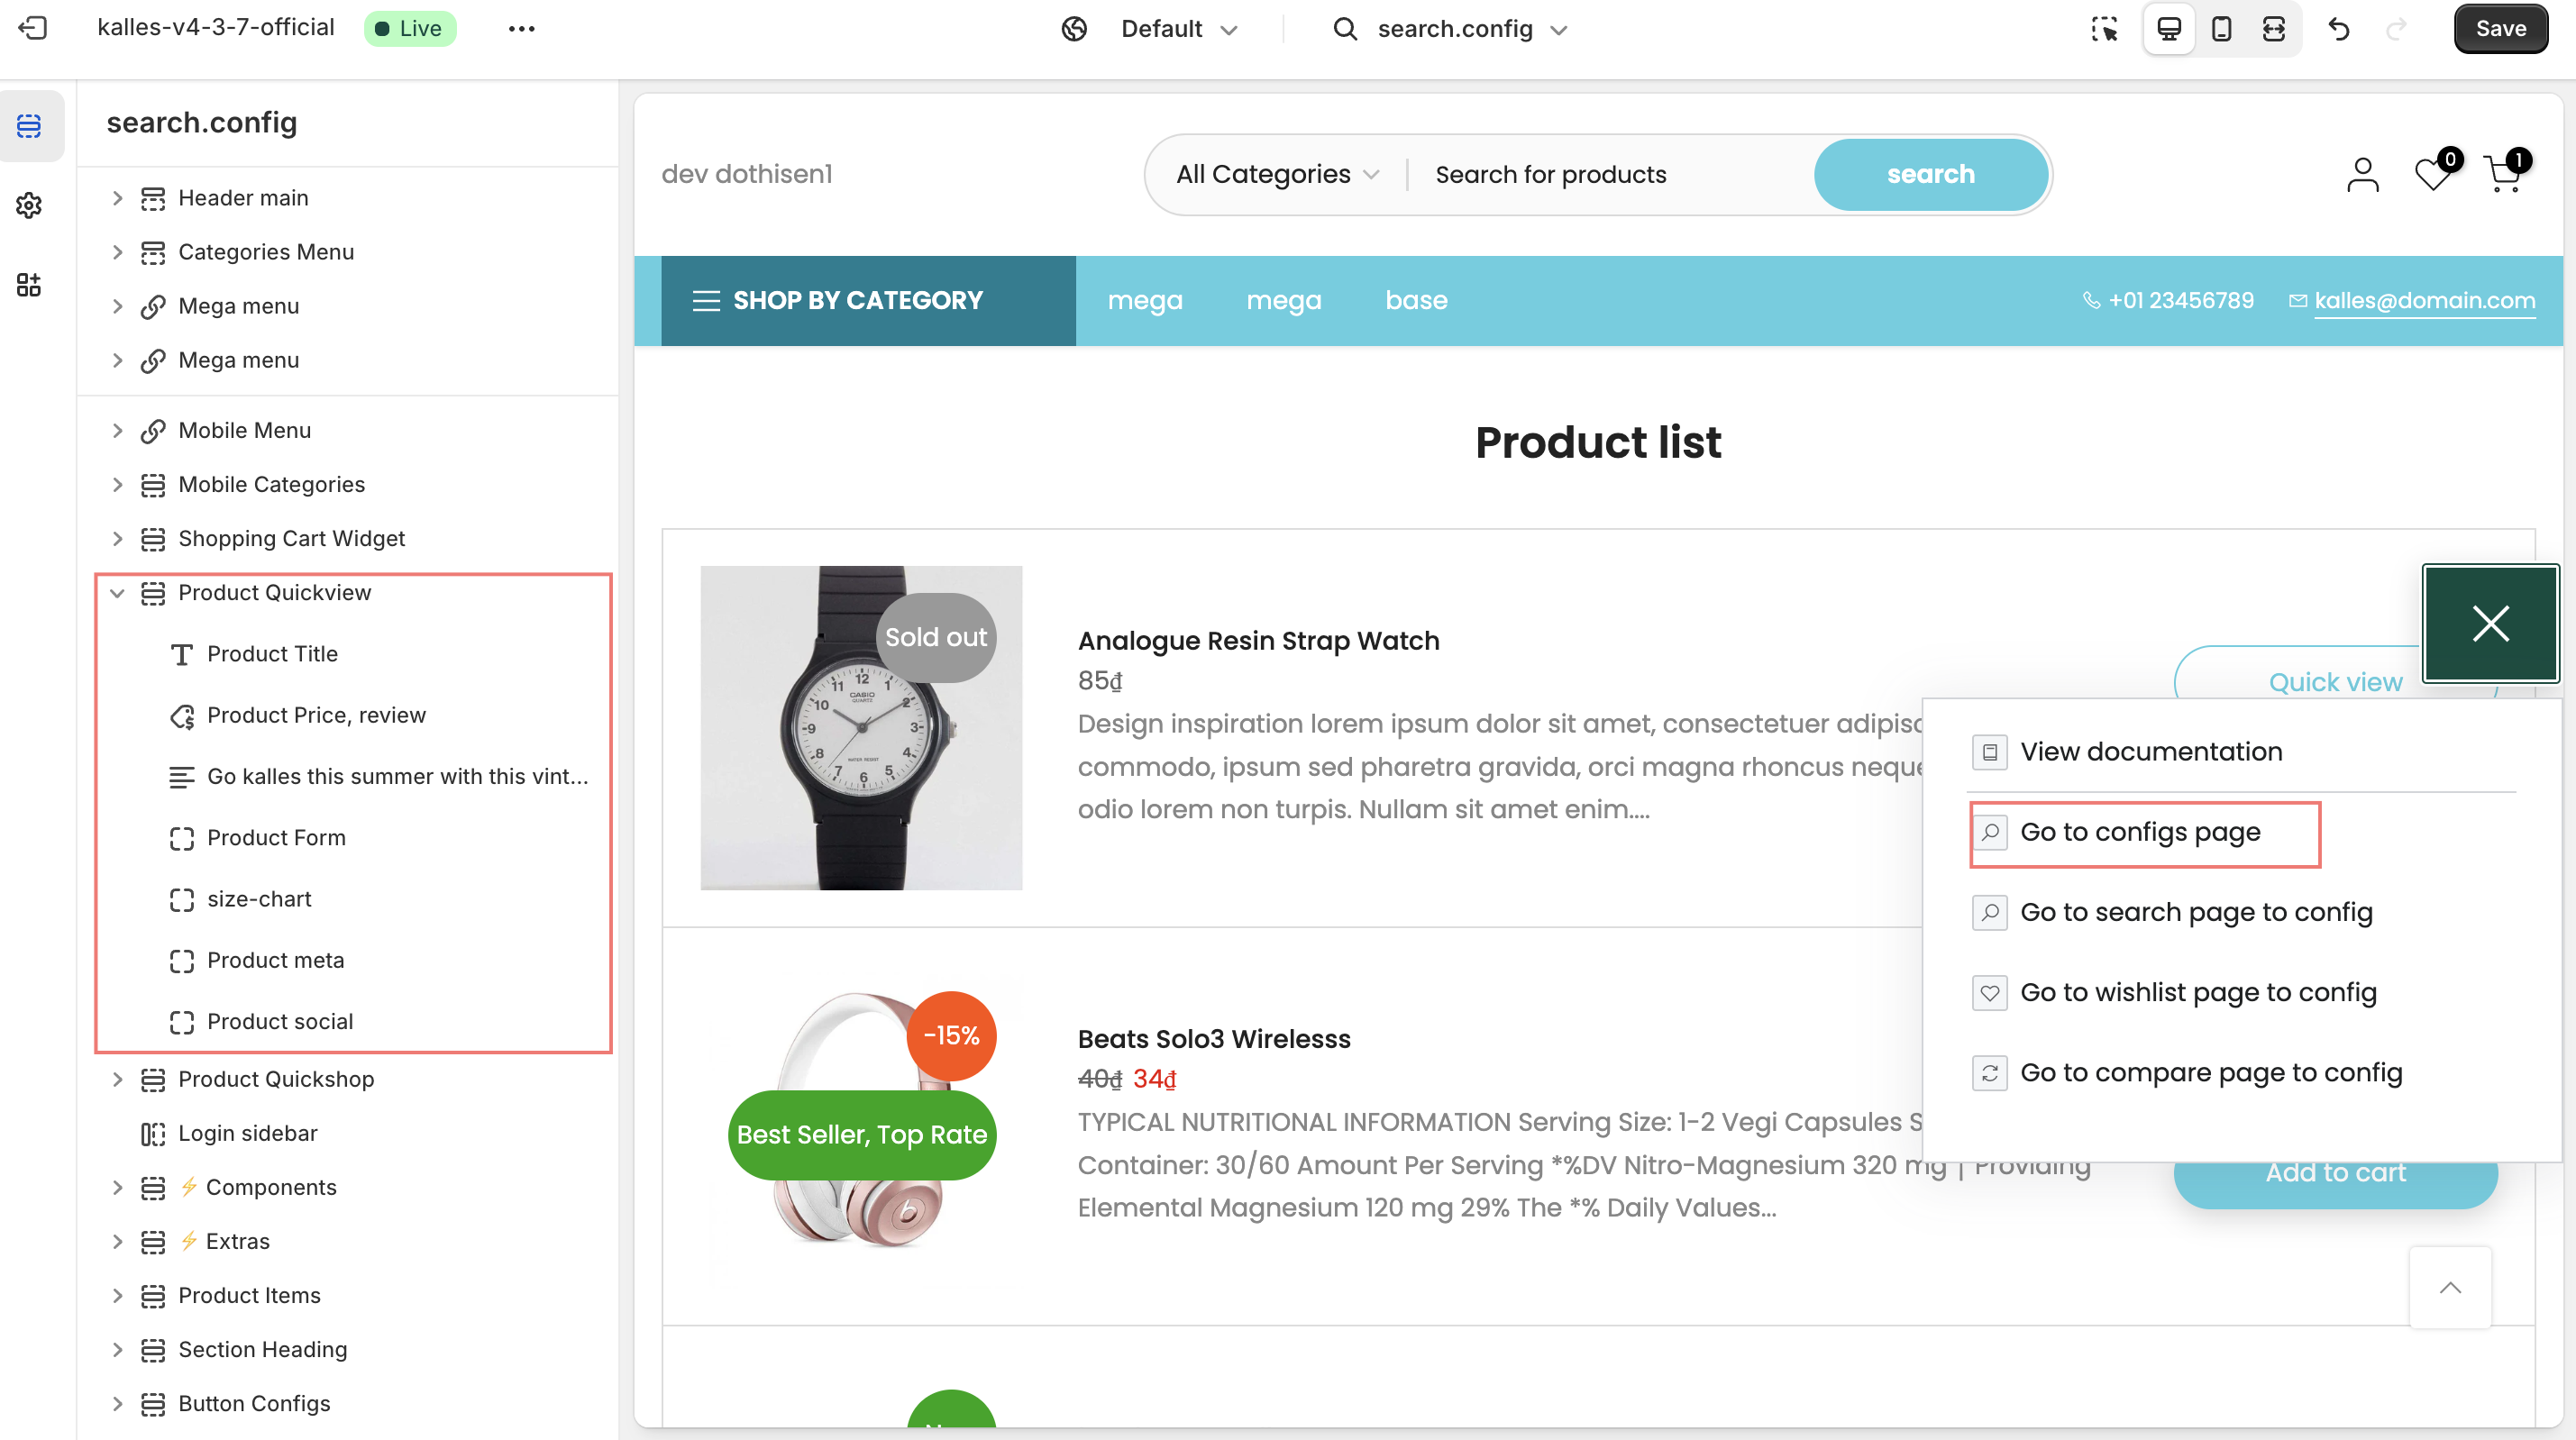Select Go to configs page
Screen dimensions: 2576x1440
[x=2140, y=832]
